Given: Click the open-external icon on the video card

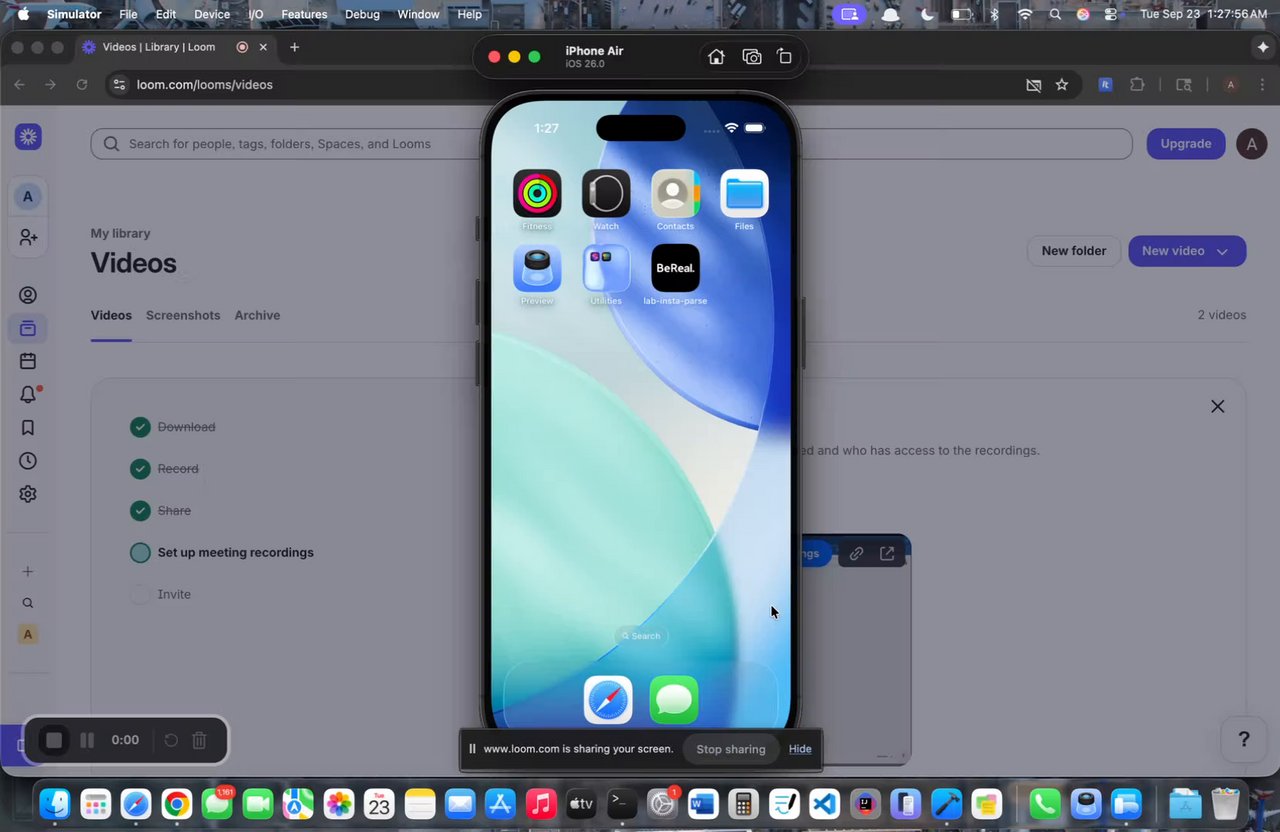Looking at the screenshot, I should click(887, 553).
